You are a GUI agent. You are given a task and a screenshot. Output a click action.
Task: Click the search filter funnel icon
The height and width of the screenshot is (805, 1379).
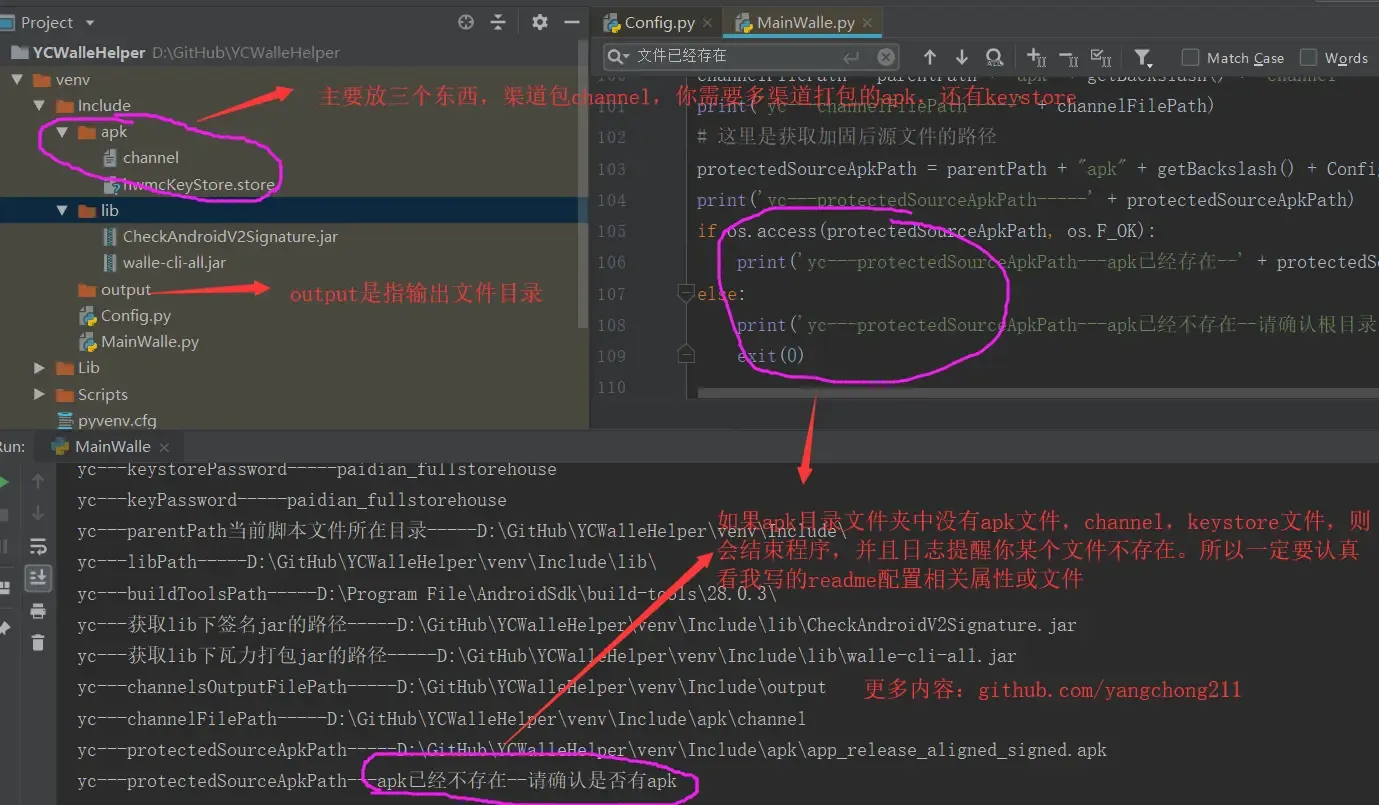tap(1142, 58)
